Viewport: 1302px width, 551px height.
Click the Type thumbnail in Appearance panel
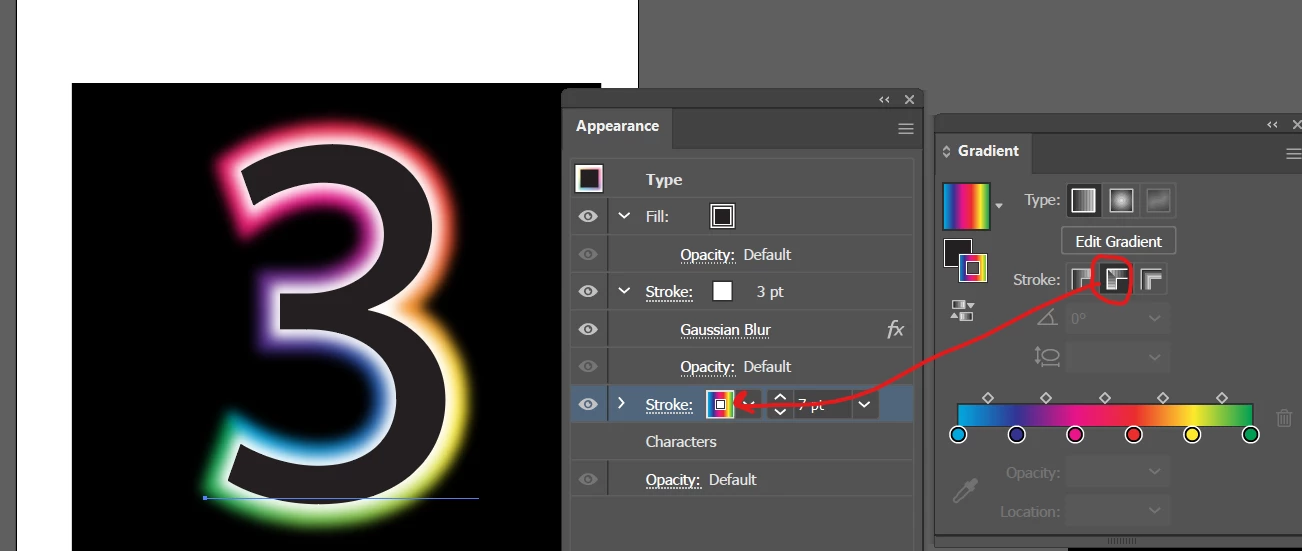(589, 179)
